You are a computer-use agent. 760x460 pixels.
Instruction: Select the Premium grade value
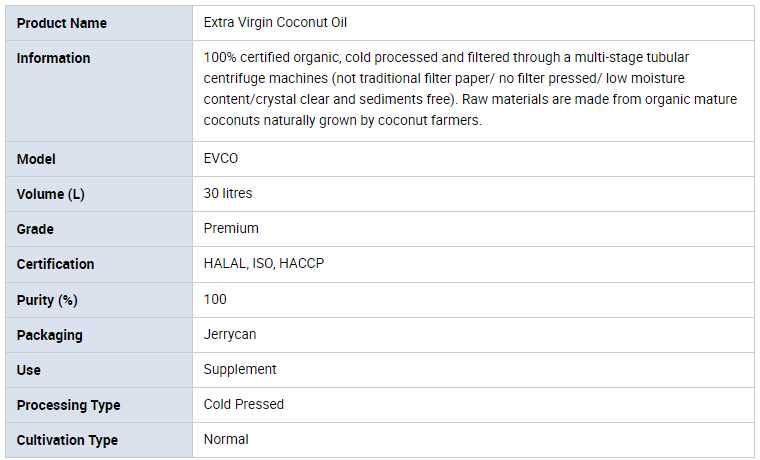(231, 229)
